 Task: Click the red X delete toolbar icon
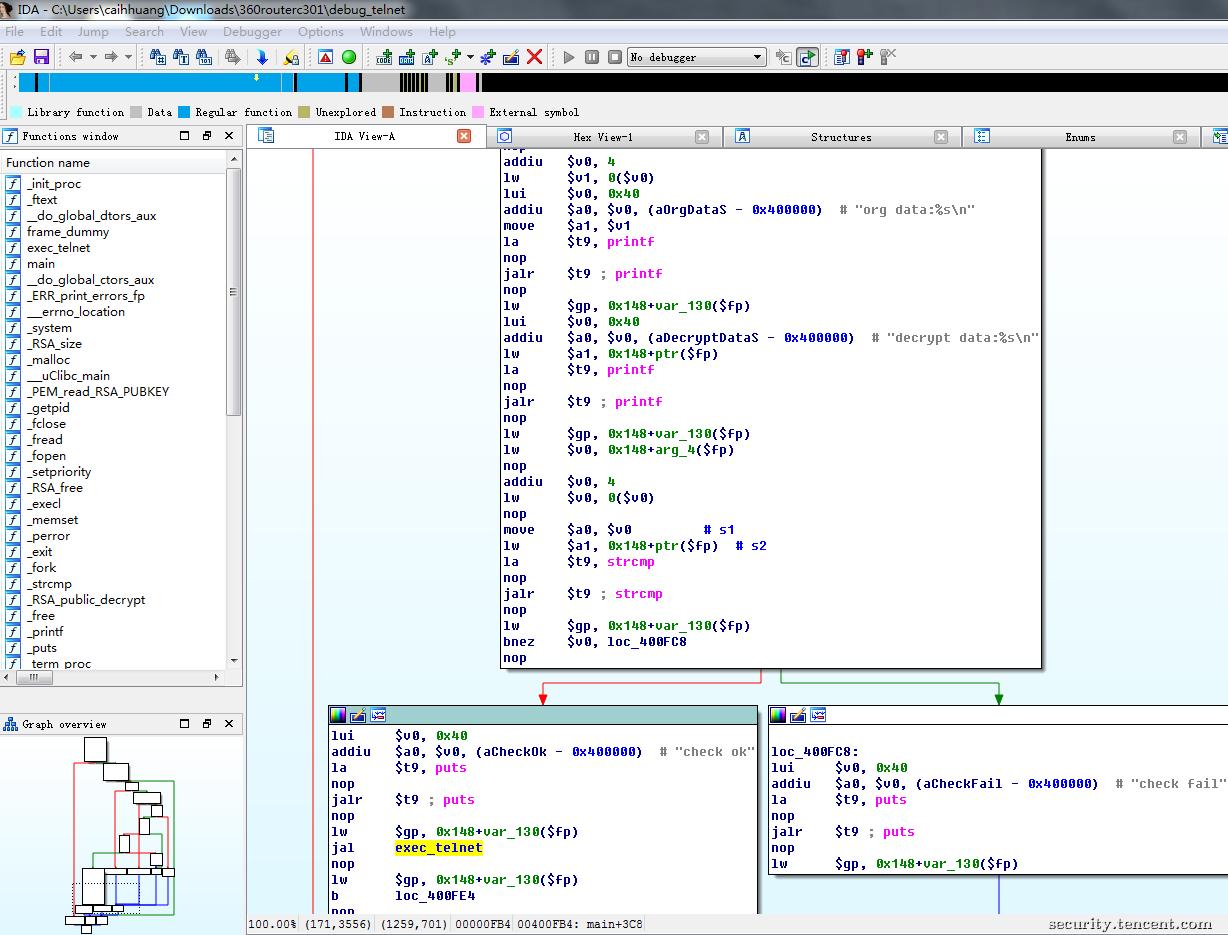point(535,57)
